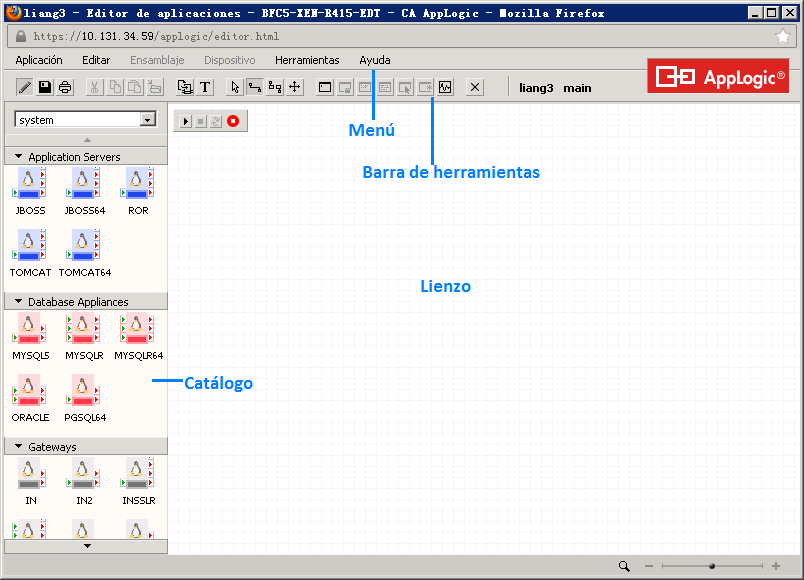Click the branch class folder icon
The height and width of the screenshot is (580, 804).
(x=155, y=87)
